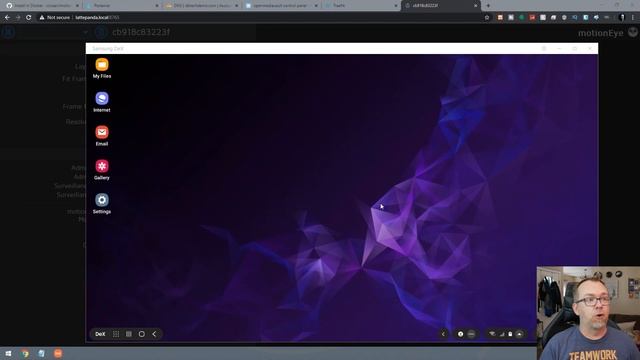Open the Windows Start menu
Screen dimensions: 640x360
pyautogui.click(x=8, y=353)
